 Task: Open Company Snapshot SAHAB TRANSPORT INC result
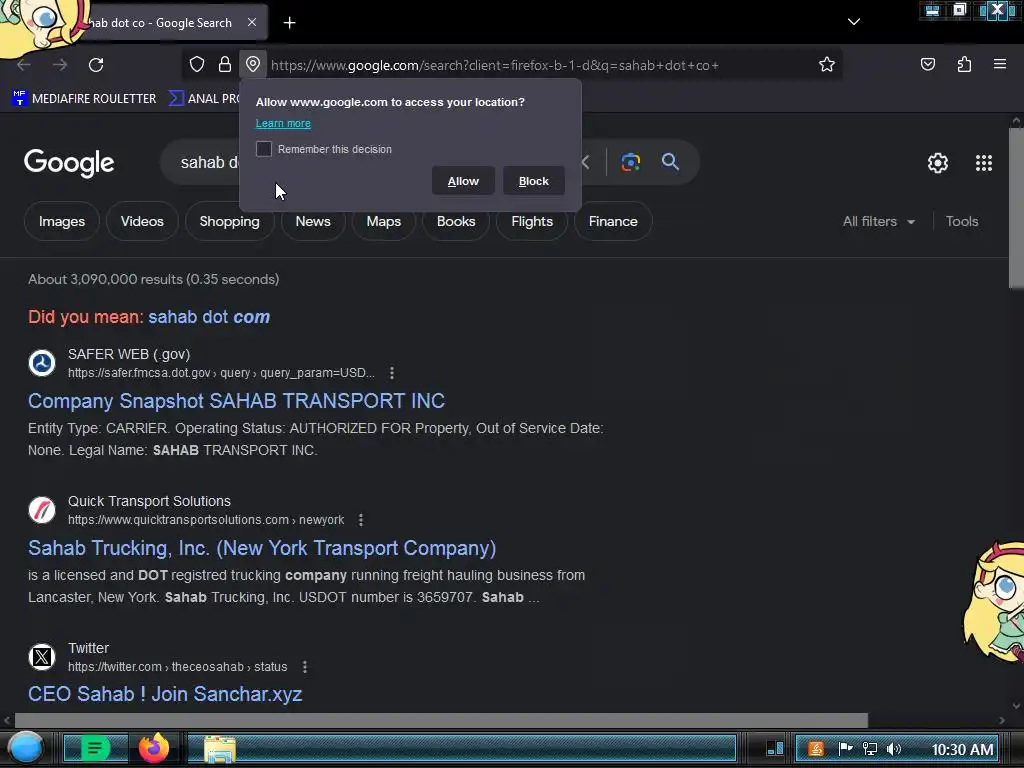click(x=236, y=400)
